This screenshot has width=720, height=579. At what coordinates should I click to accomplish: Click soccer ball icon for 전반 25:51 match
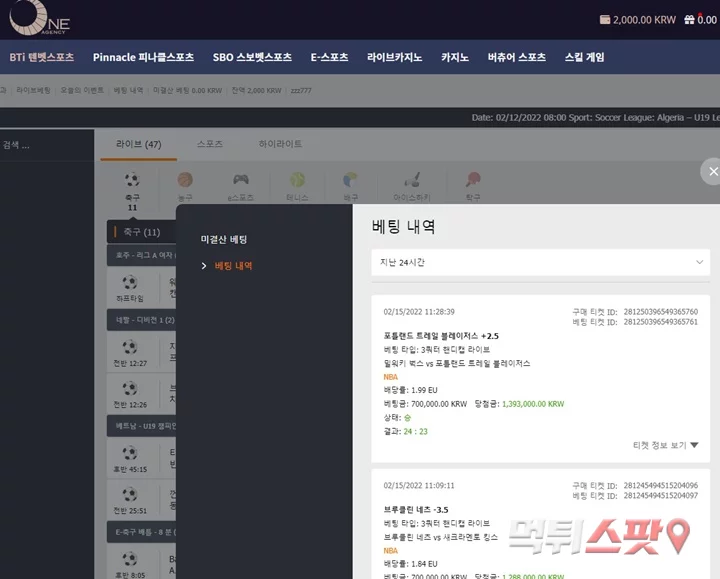130,495
